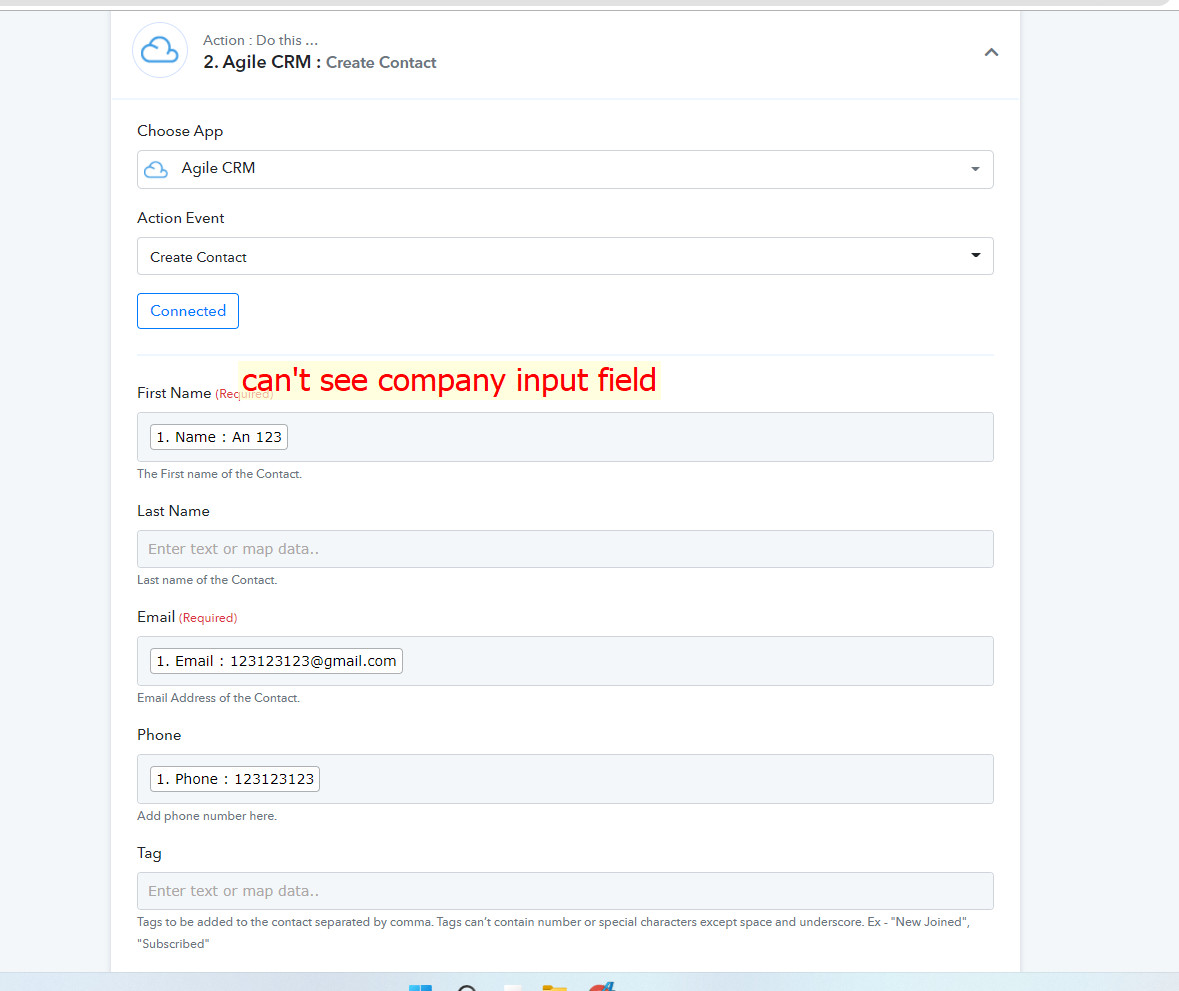
Task: Click the 'Choose App' label
Action: coord(180,131)
